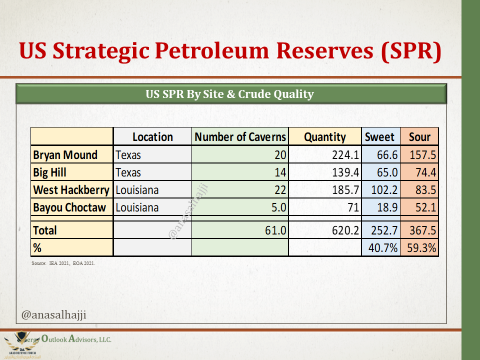Screen dimensions: 480x360
Task: Select the Location column header
Action: click(x=152, y=137)
